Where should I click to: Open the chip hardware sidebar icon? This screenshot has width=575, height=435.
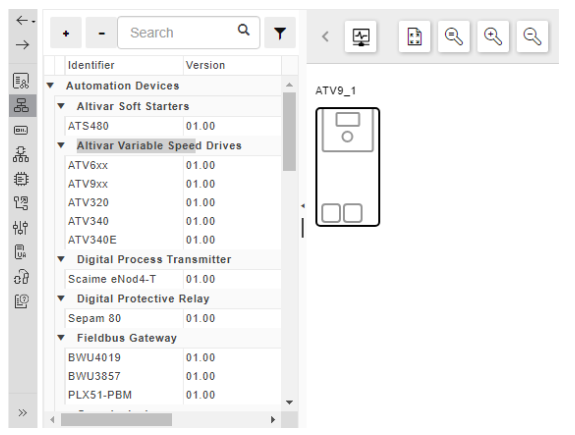tap(21, 179)
